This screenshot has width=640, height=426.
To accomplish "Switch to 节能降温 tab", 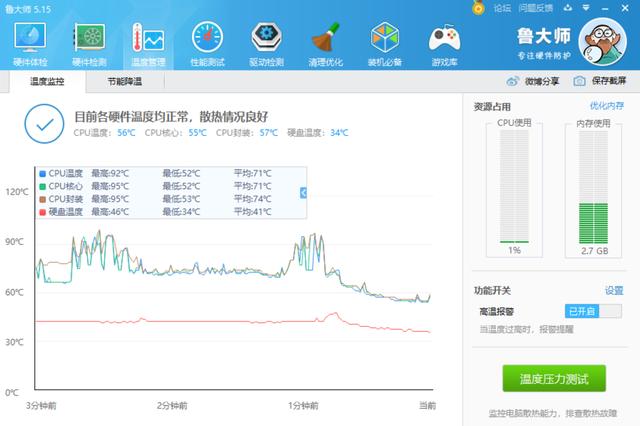I will click(125, 82).
